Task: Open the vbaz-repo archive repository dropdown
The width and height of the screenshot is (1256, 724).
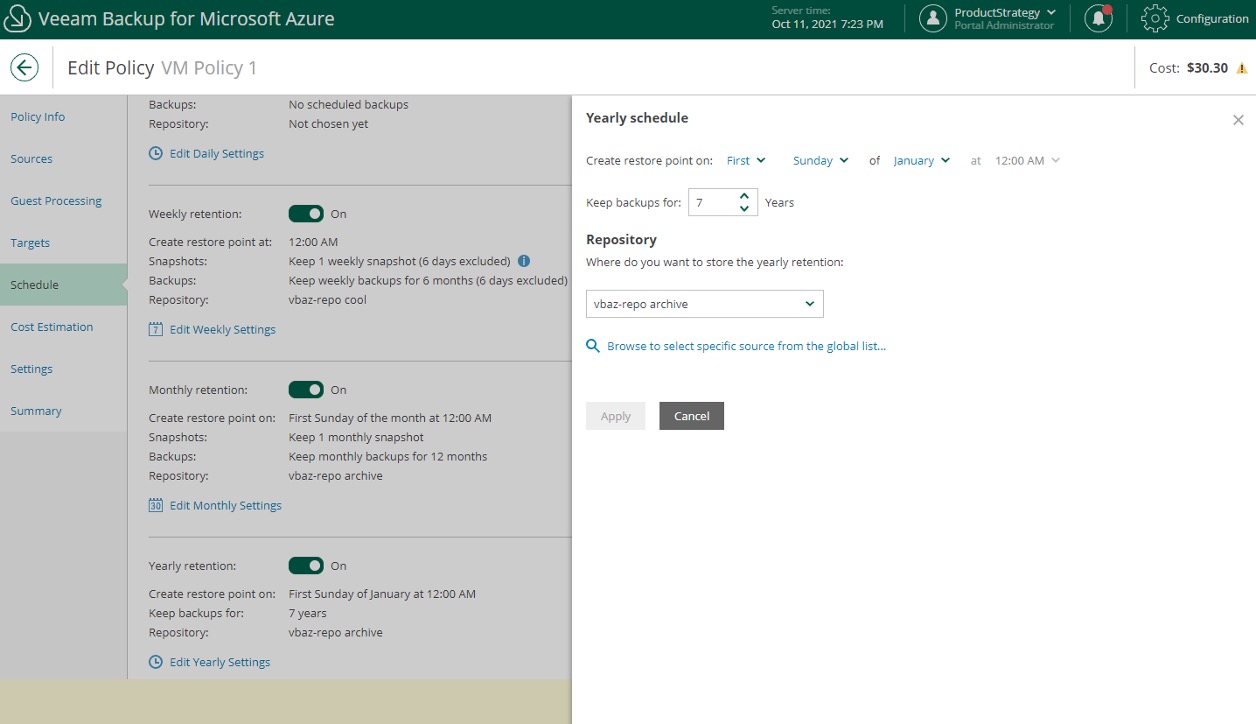Action: (x=704, y=303)
